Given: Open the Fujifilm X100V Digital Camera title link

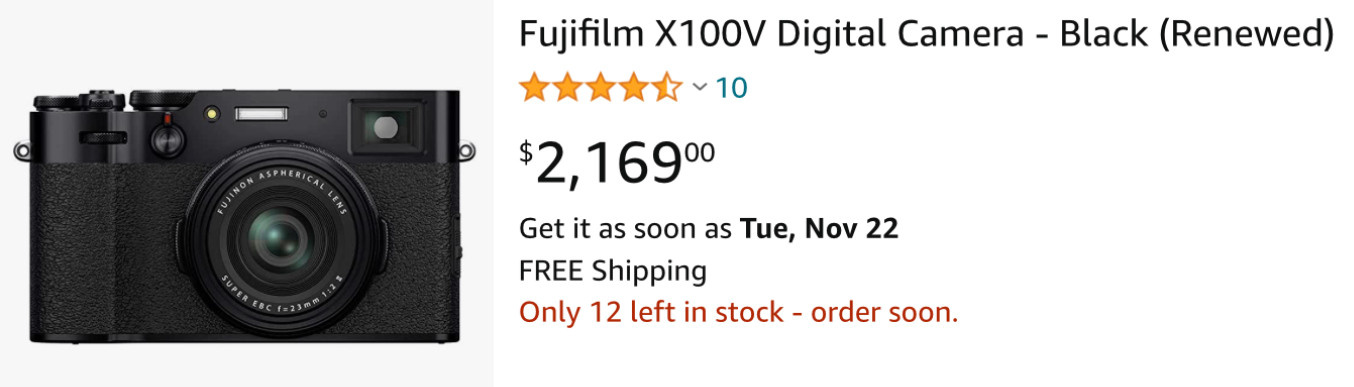Looking at the screenshot, I should 926,35.
